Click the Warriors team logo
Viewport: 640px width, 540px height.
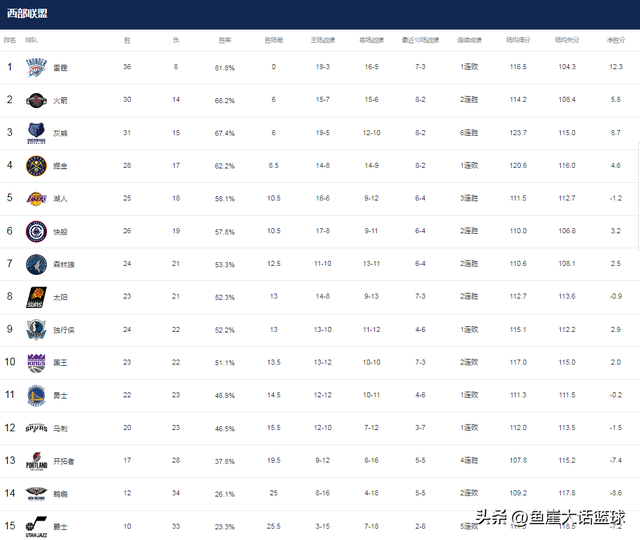(36, 396)
